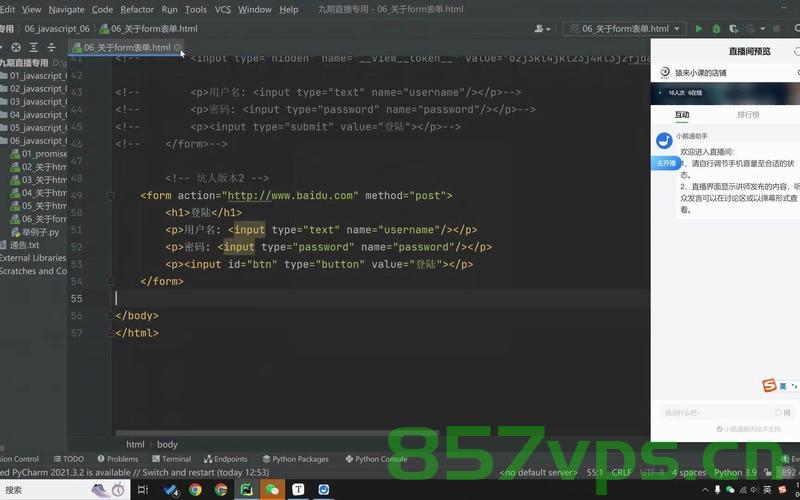Screen dimensions: 800x500
Task: Open the View menu
Action: [32, 10]
